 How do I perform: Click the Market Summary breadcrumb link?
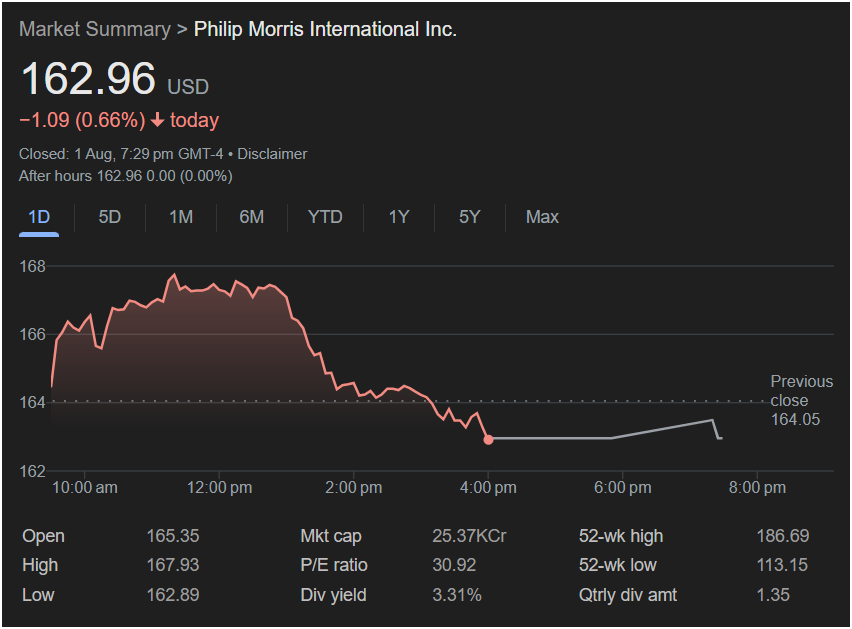click(x=94, y=29)
